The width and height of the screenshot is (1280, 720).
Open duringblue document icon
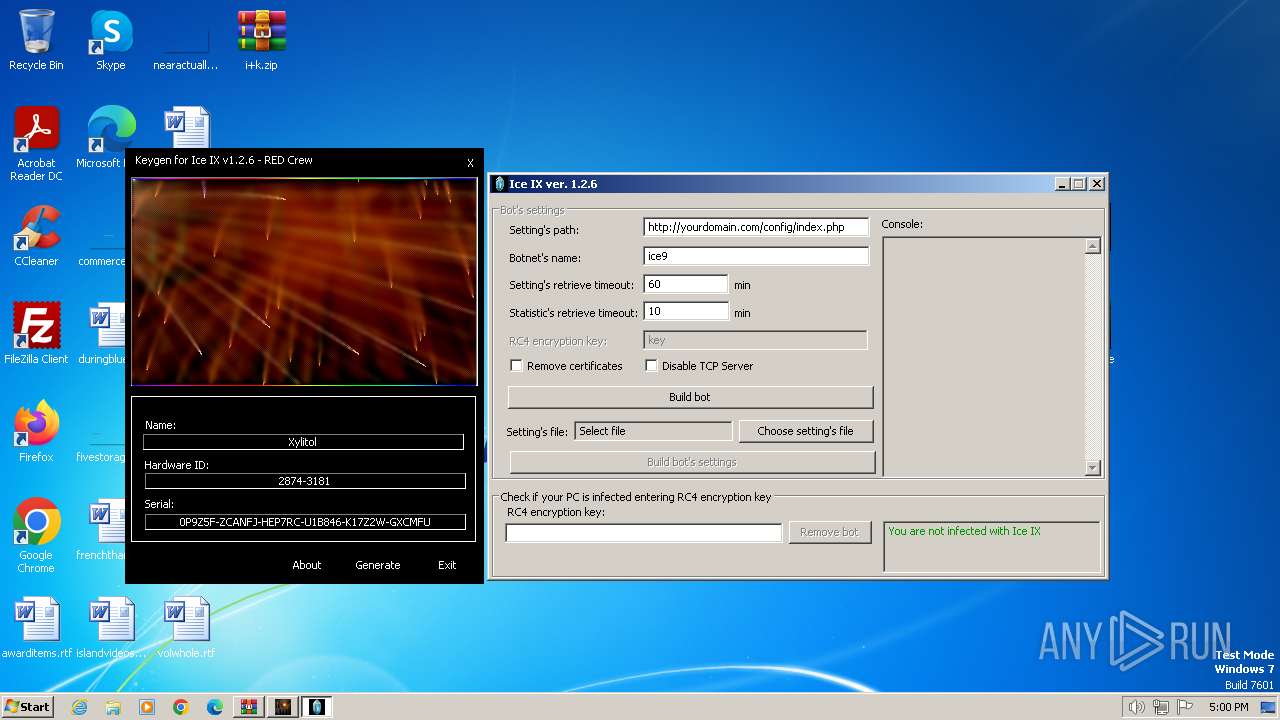pos(103,334)
